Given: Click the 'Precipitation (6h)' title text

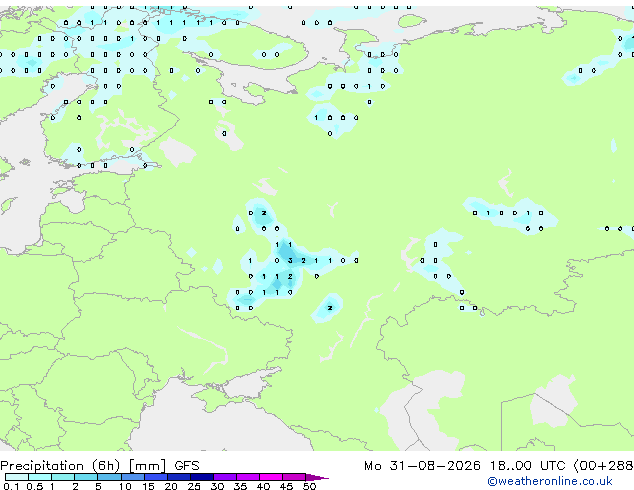Looking at the screenshot, I should [x=60, y=466].
